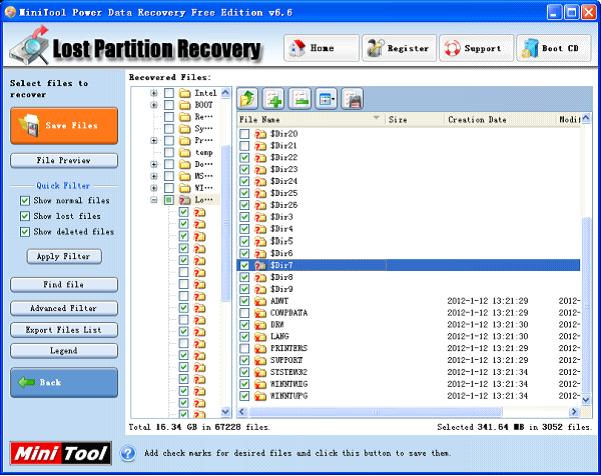Sort by Size column header
Viewport: 601px width, 476px height.
pyautogui.click(x=414, y=120)
